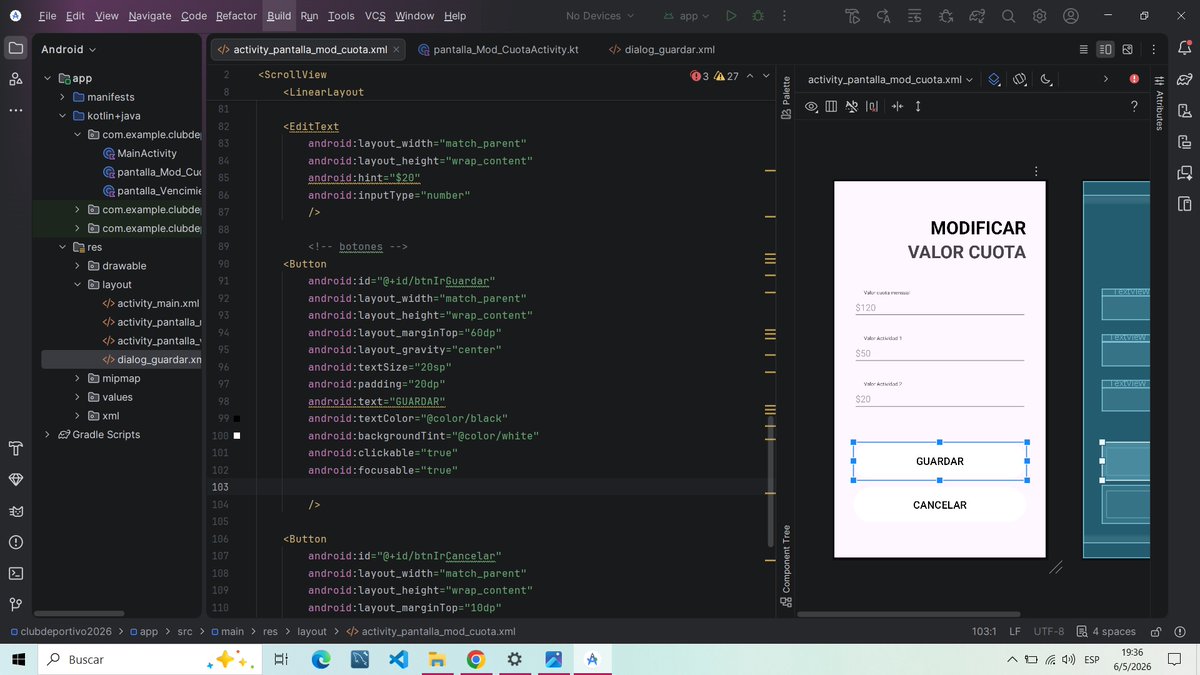Click the 4 spaces indent setting
Viewport: 1200px width, 675px height.
point(1106,632)
